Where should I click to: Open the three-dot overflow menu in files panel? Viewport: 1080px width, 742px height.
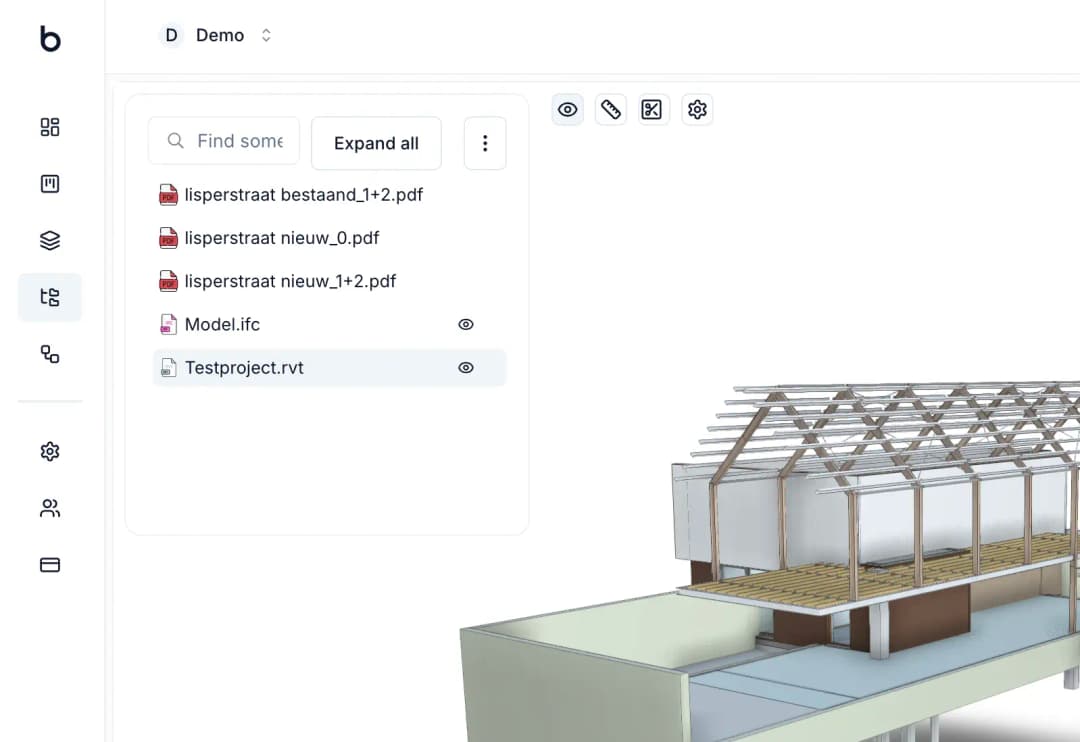[x=485, y=143]
